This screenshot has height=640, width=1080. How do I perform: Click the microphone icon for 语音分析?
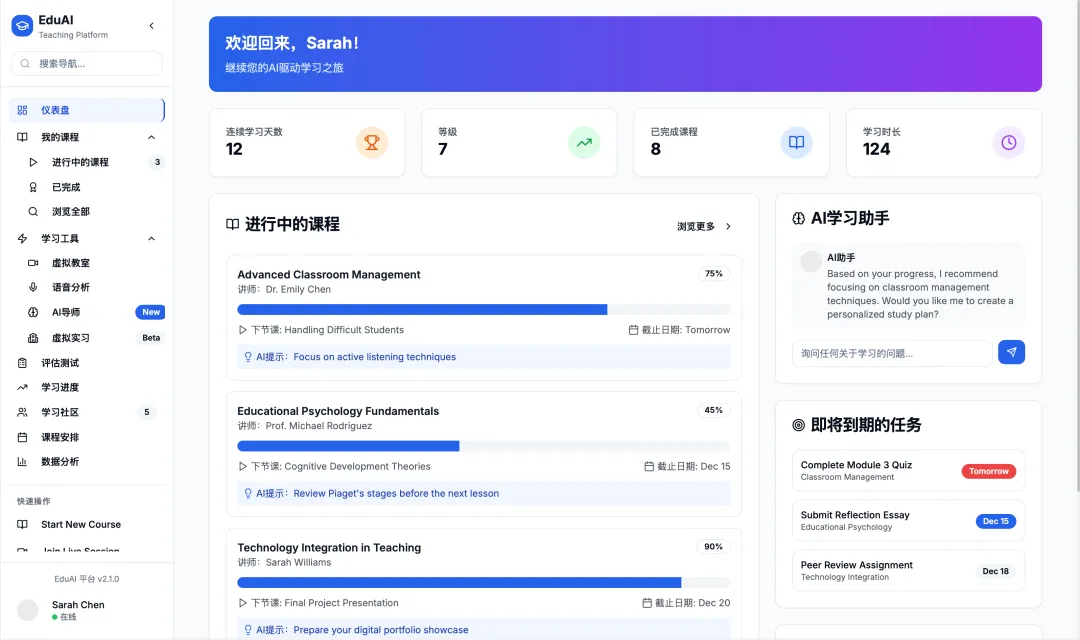point(33,288)
